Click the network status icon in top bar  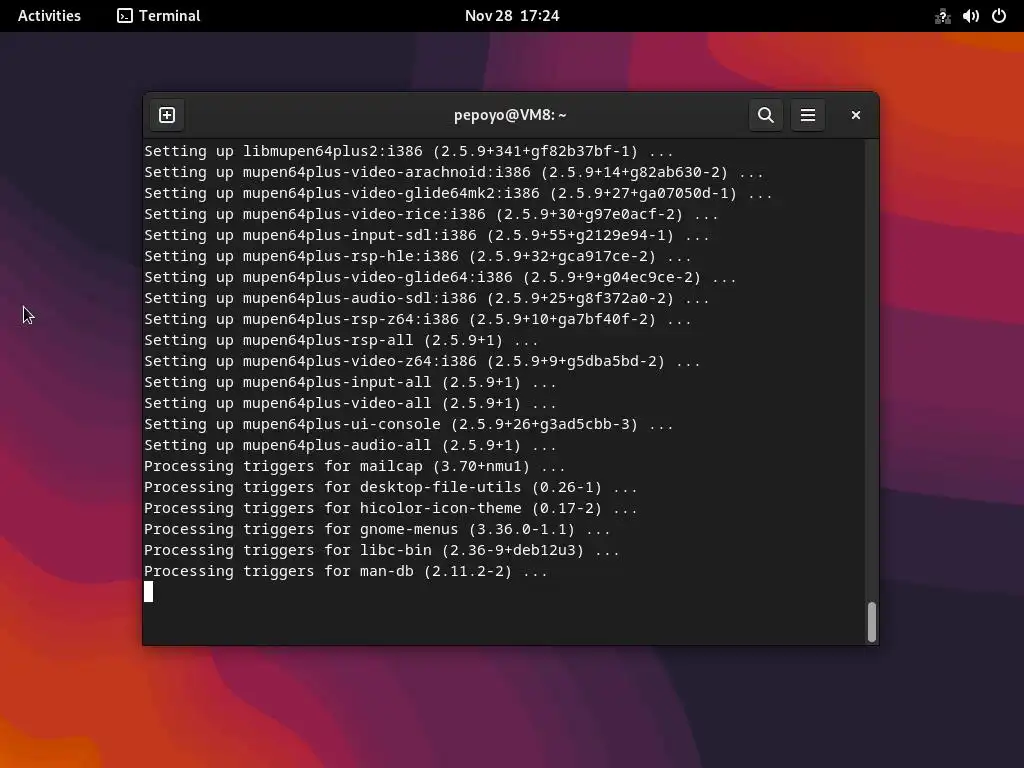[x=942, y=16]
